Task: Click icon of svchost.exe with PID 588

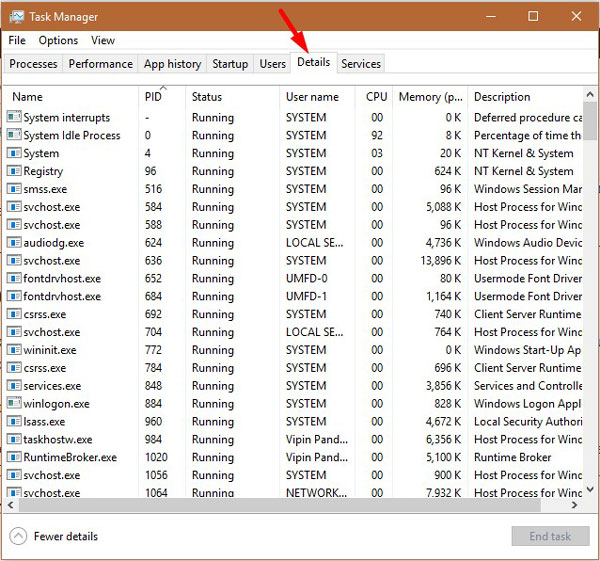Action: [14, 225]
